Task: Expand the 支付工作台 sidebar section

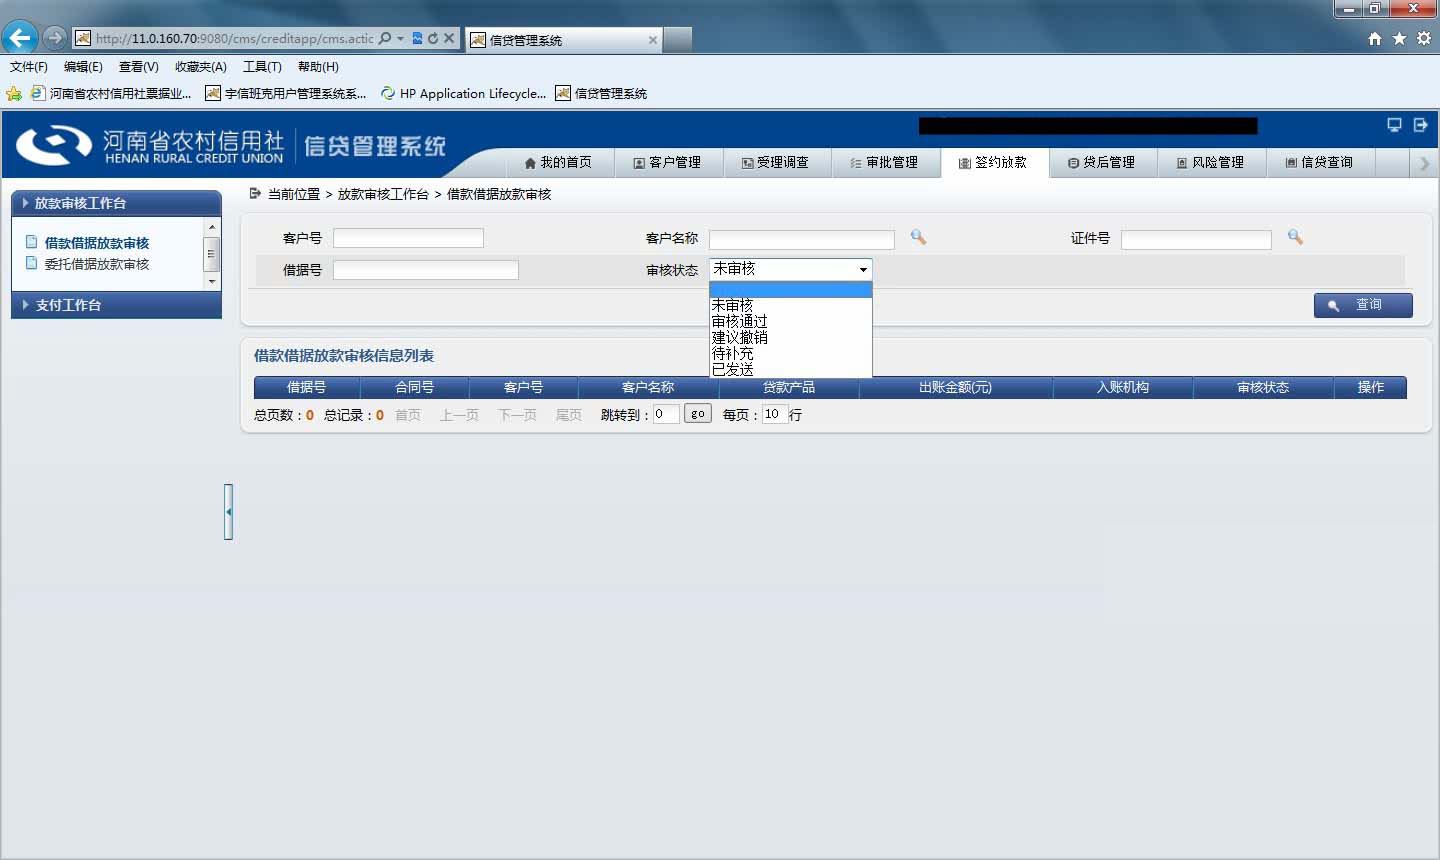Action: (116, 305)
